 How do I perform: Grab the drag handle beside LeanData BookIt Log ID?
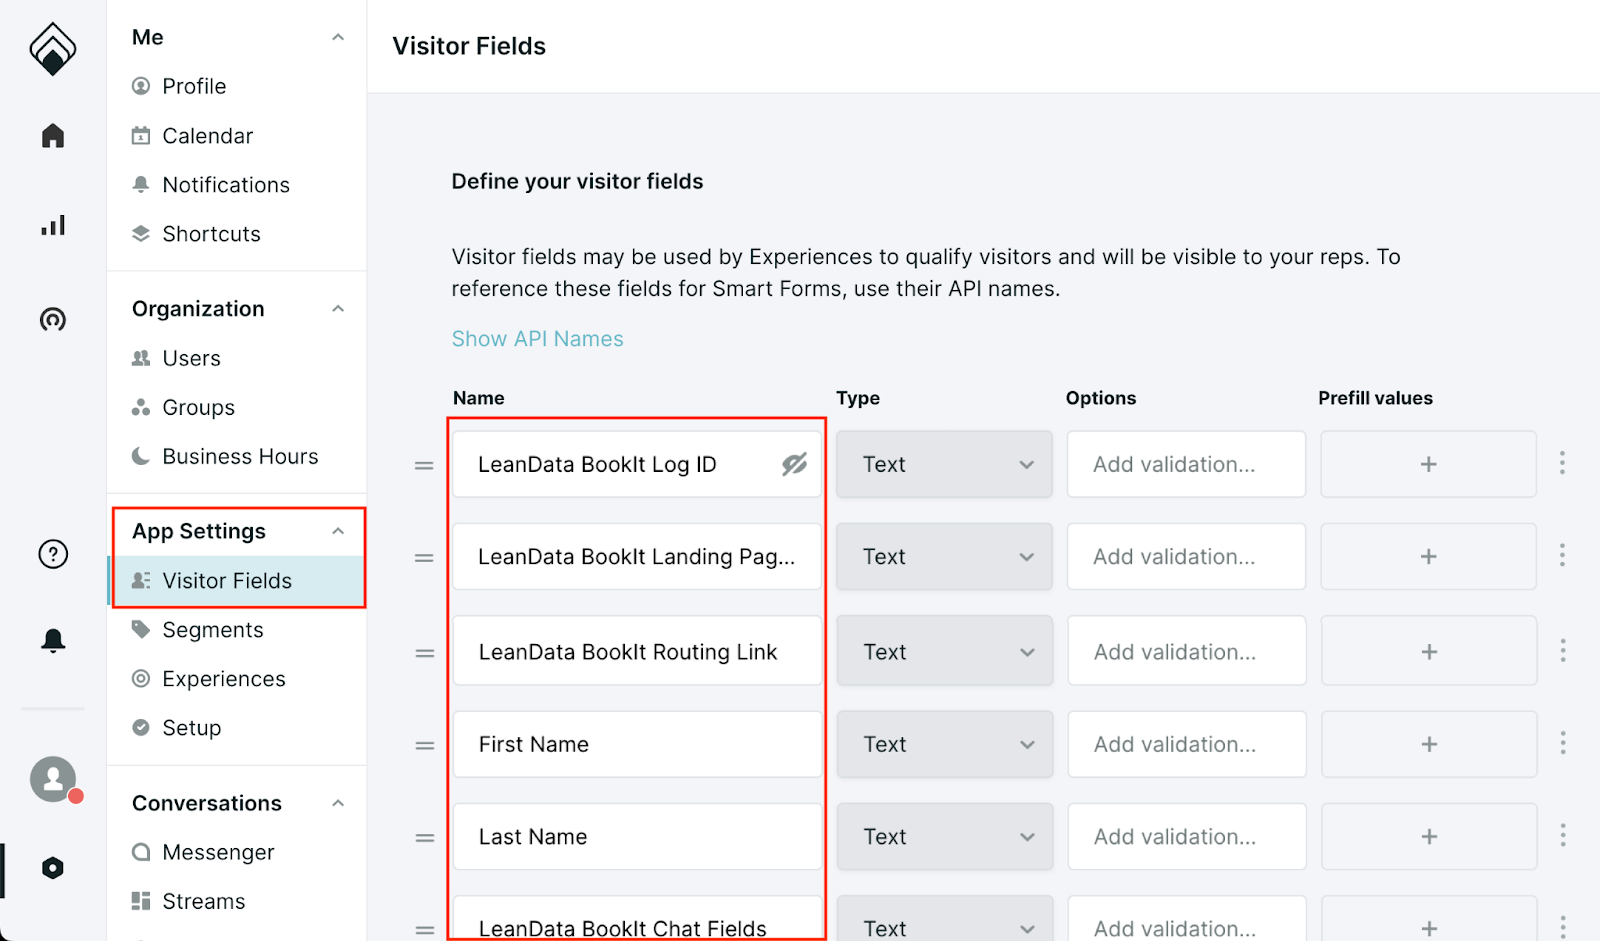pyautogui.click(x=424, y=464)
